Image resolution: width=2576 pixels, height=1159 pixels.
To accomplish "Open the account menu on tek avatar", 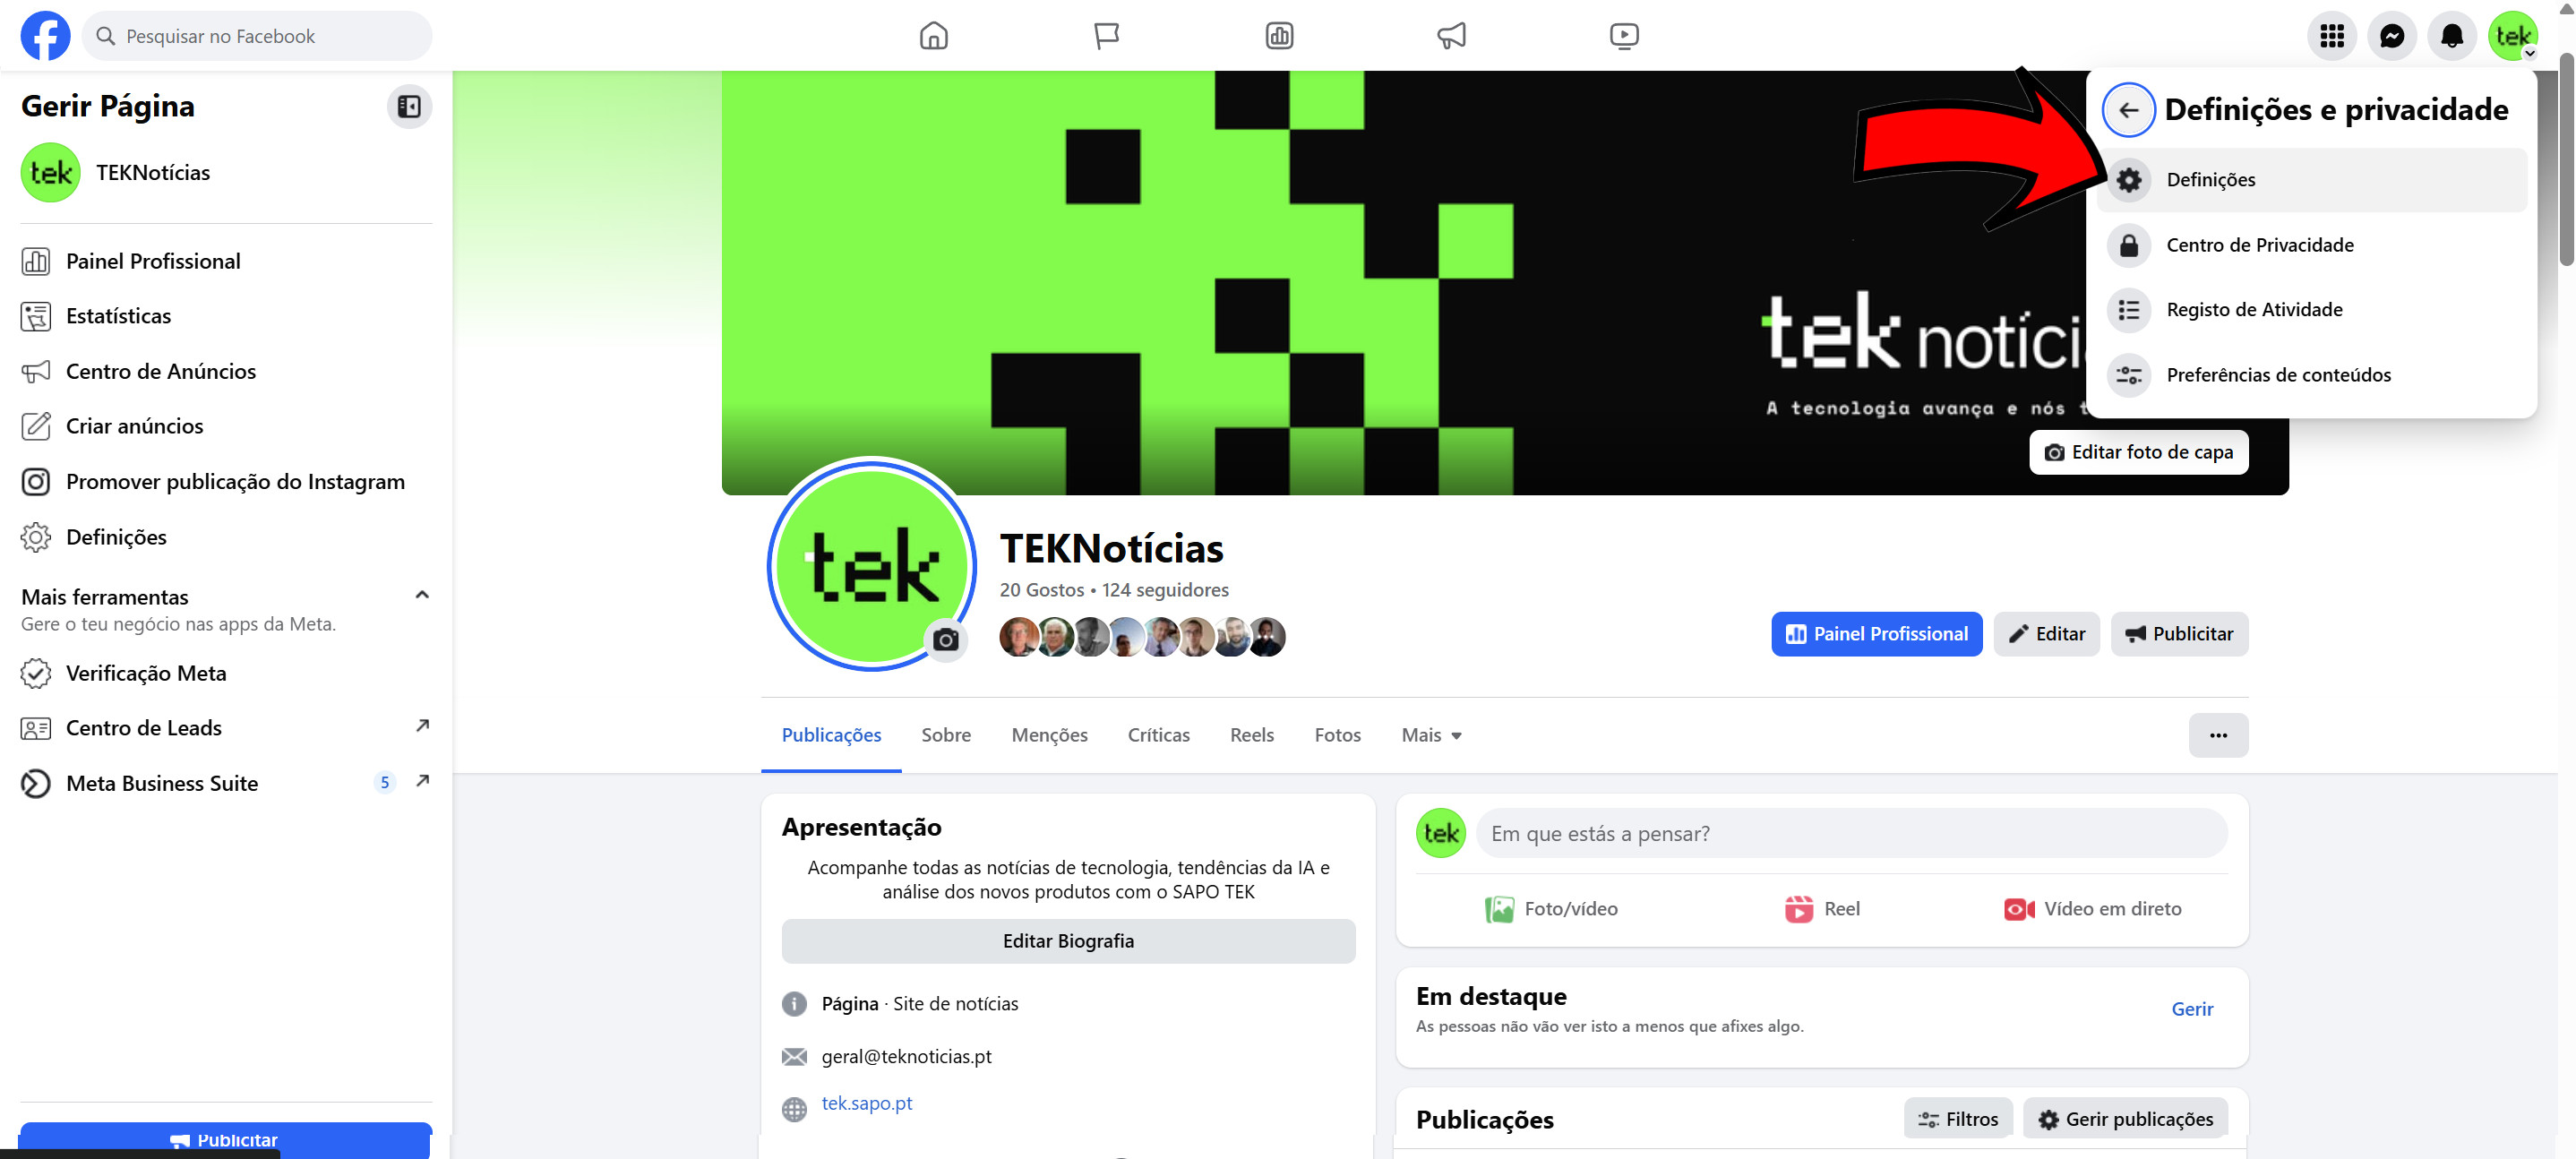I will click(2512, 36).
